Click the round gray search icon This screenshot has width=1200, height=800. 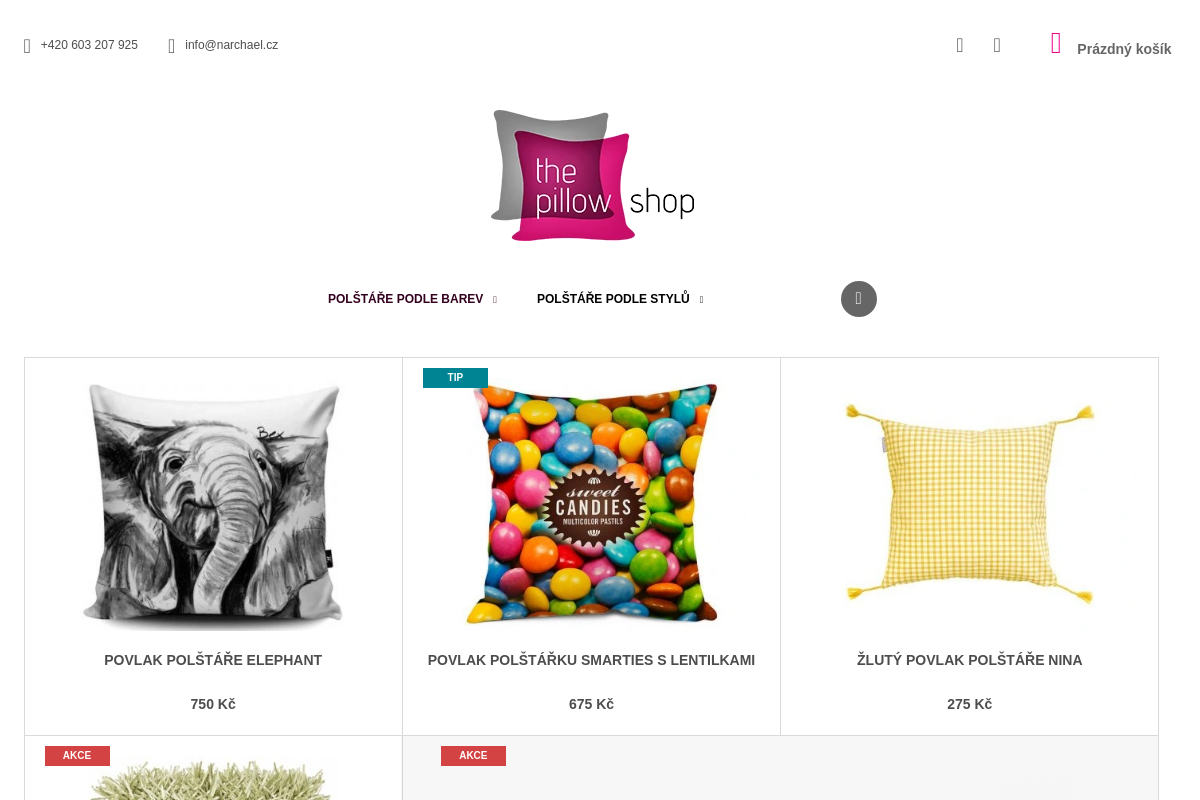click(x=859, y=299)
